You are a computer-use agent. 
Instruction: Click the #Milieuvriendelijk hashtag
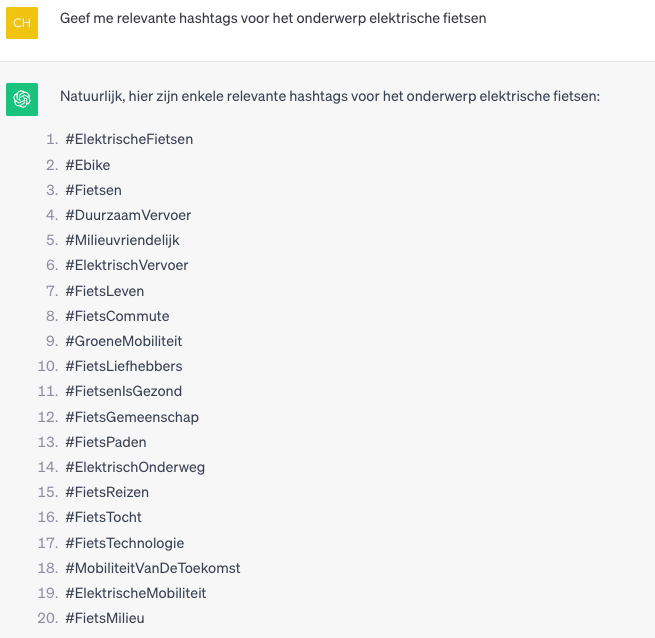pos(122,240)
